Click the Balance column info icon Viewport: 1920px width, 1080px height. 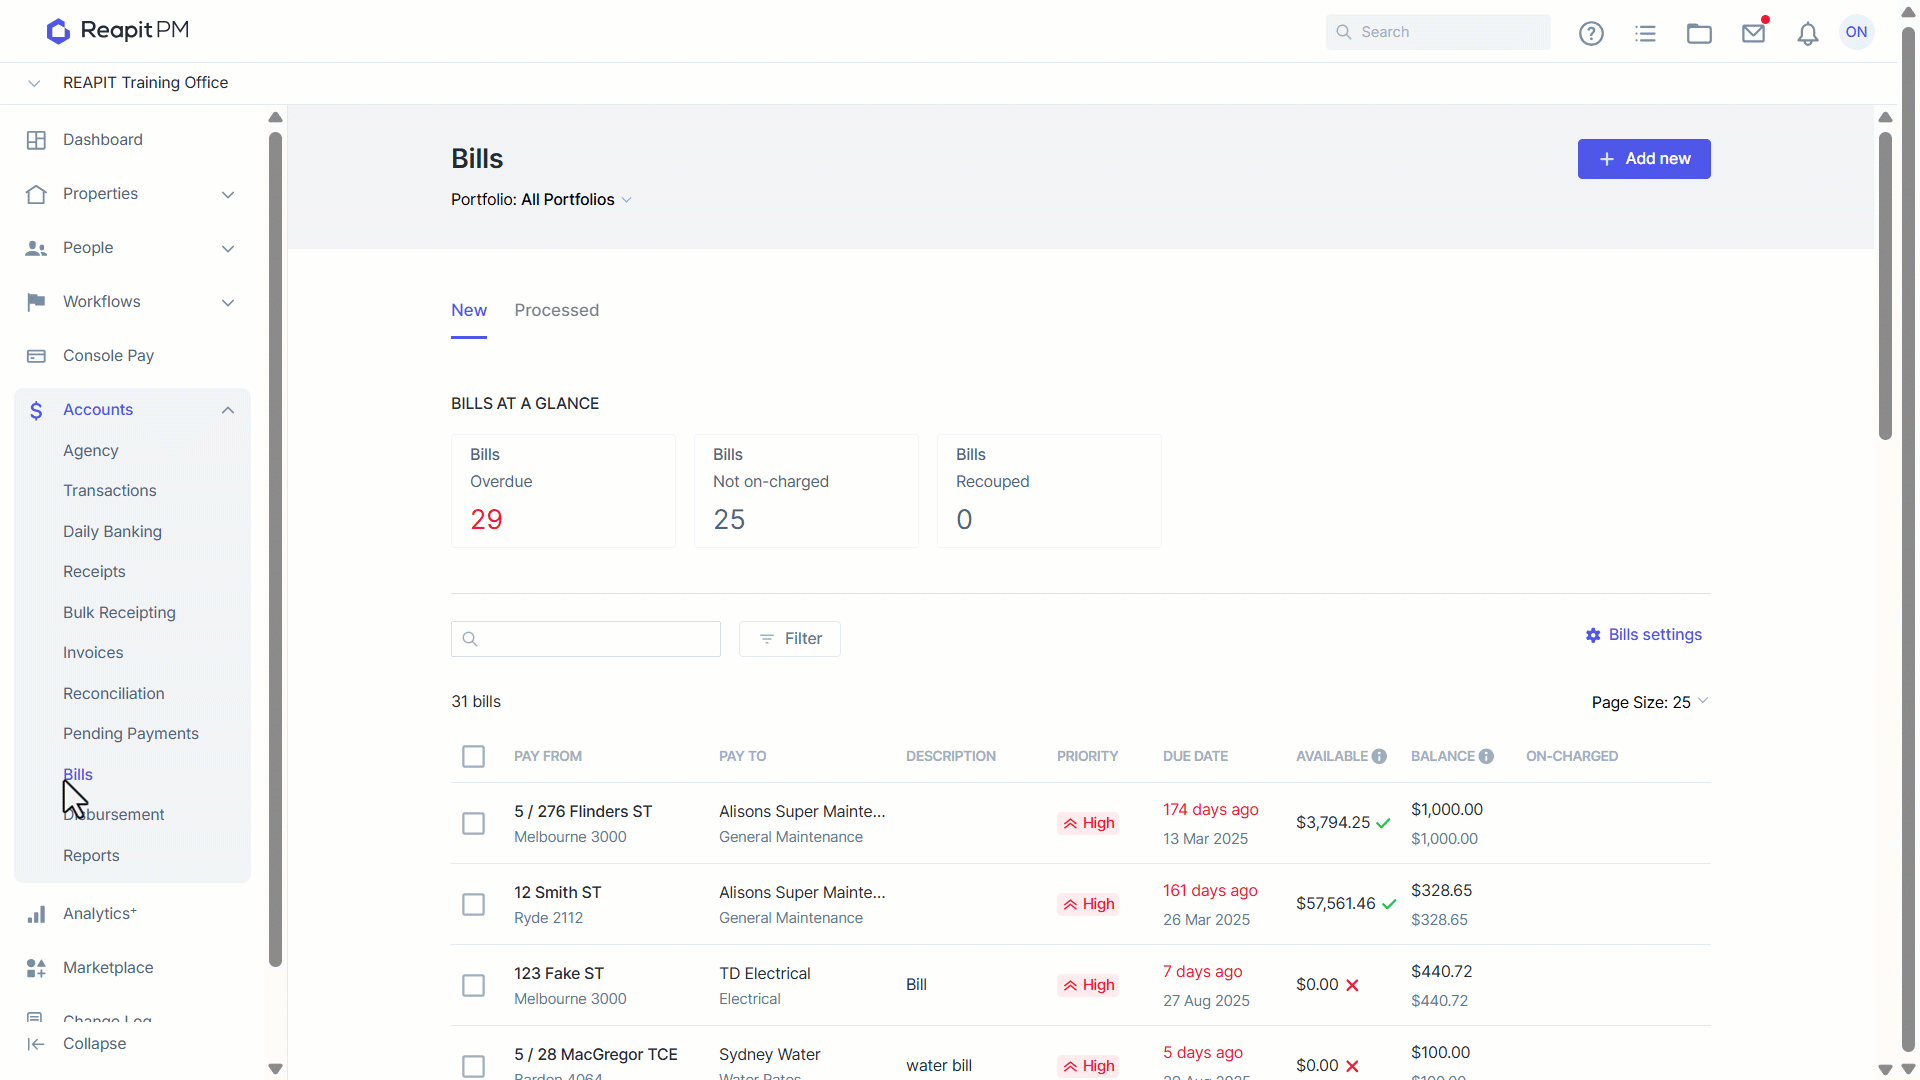click(x=1486, y=756)
